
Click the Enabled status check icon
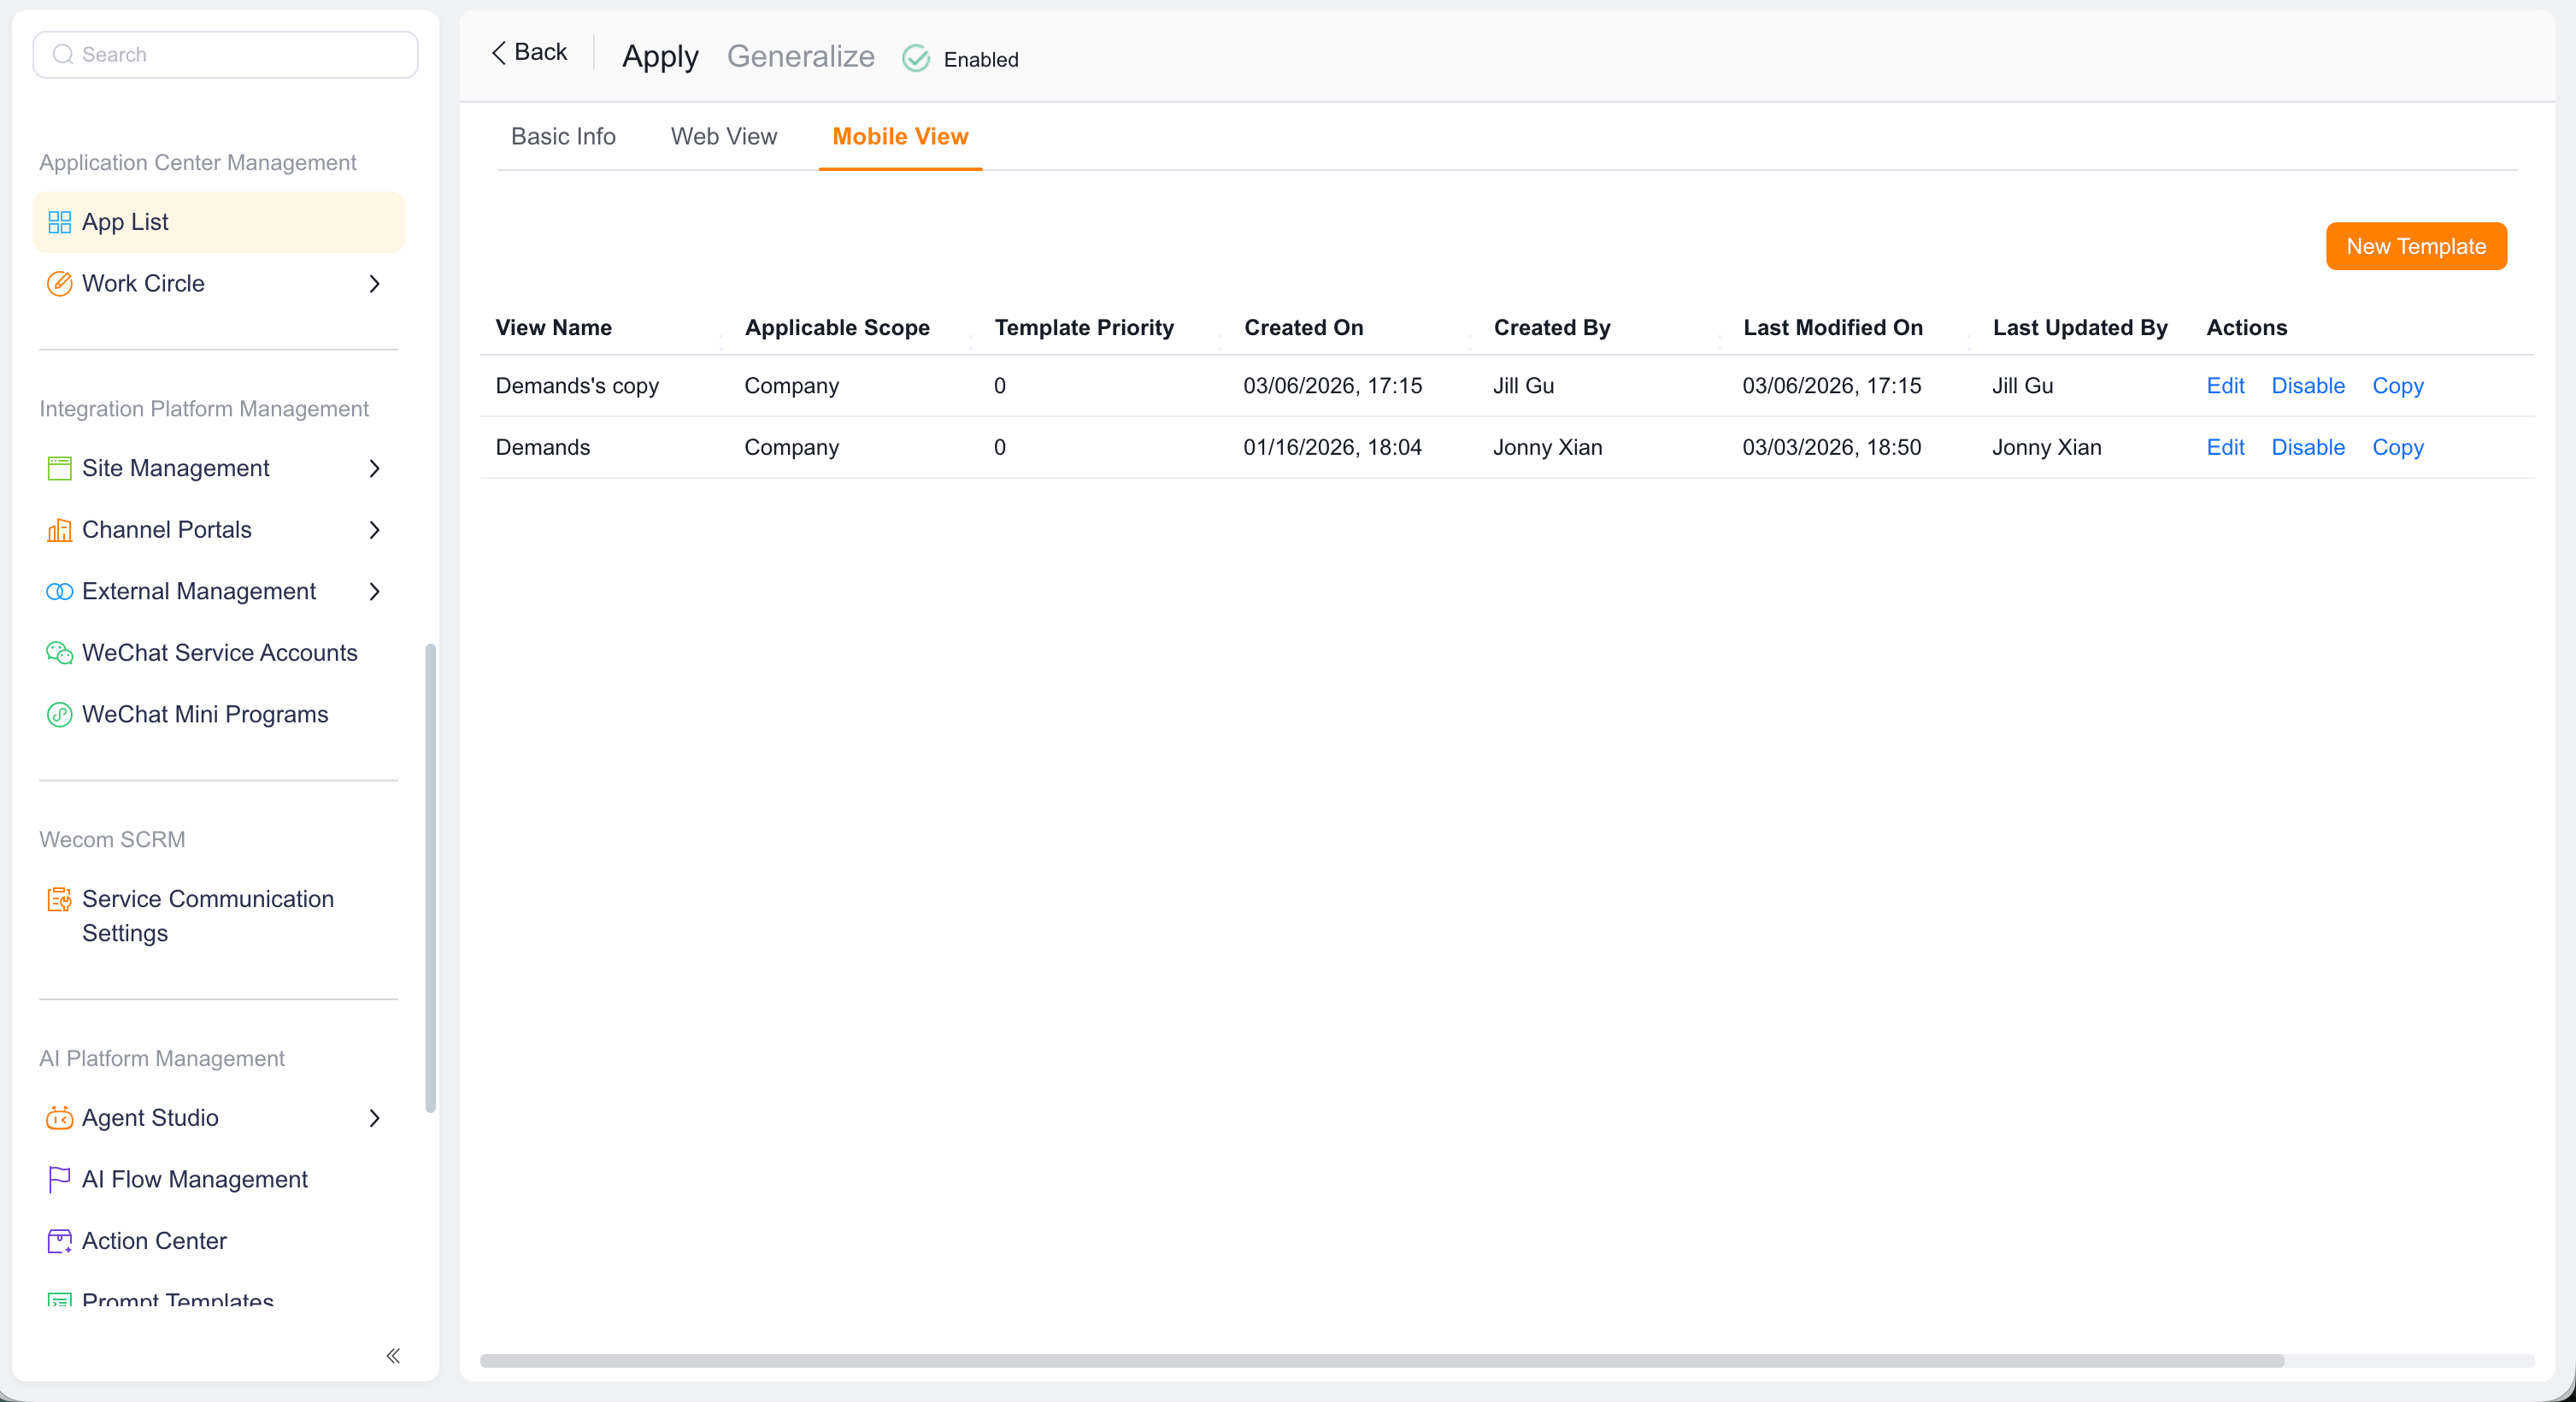tap(916, 59)
